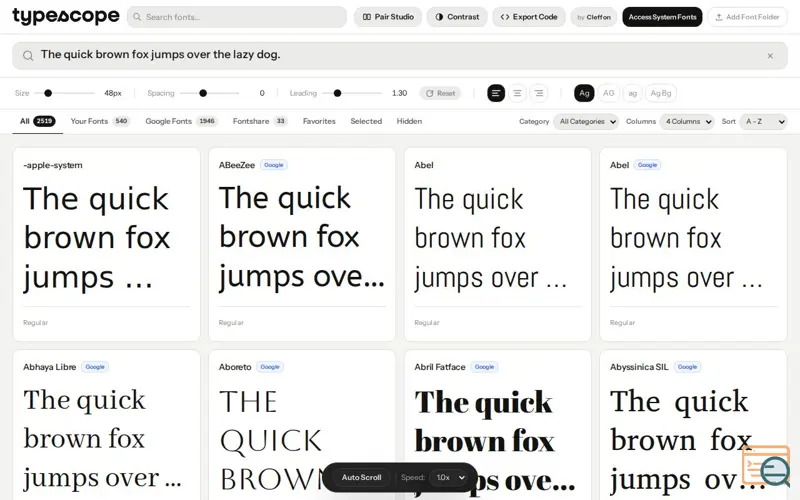
Task: Switch to Fontshare tab
Action: [260, 121]
